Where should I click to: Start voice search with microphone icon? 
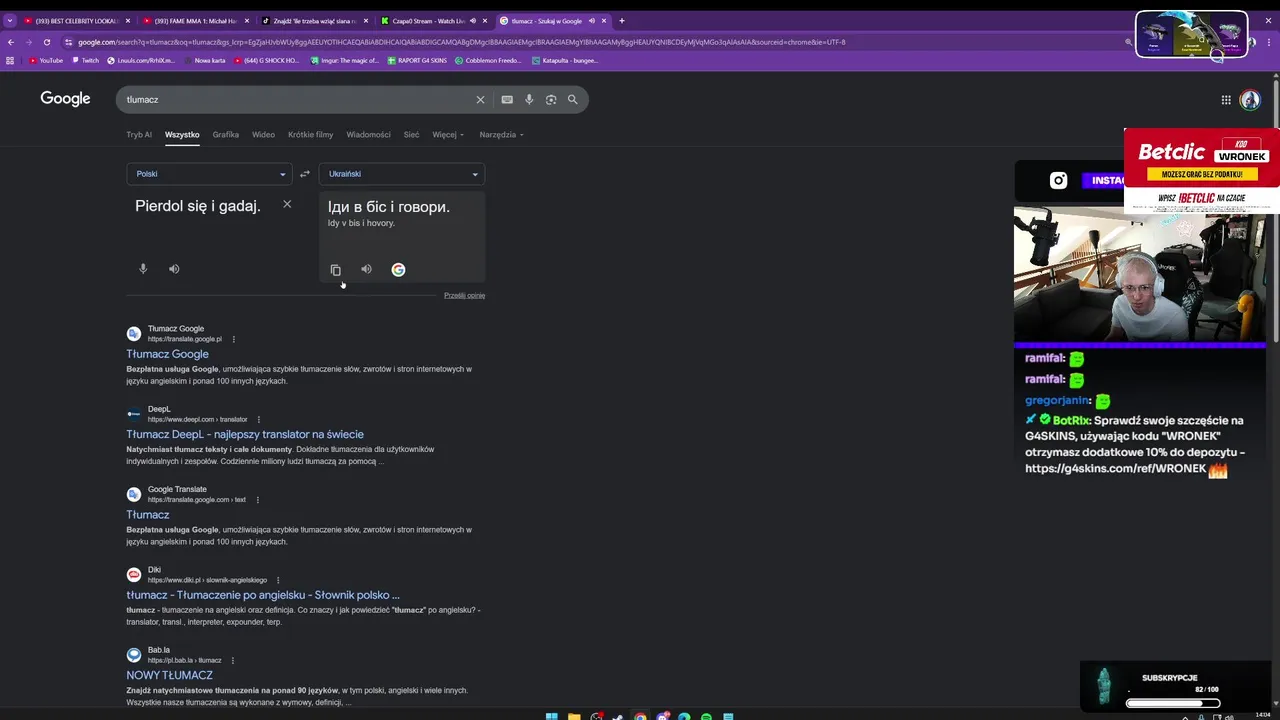[529, 100]
